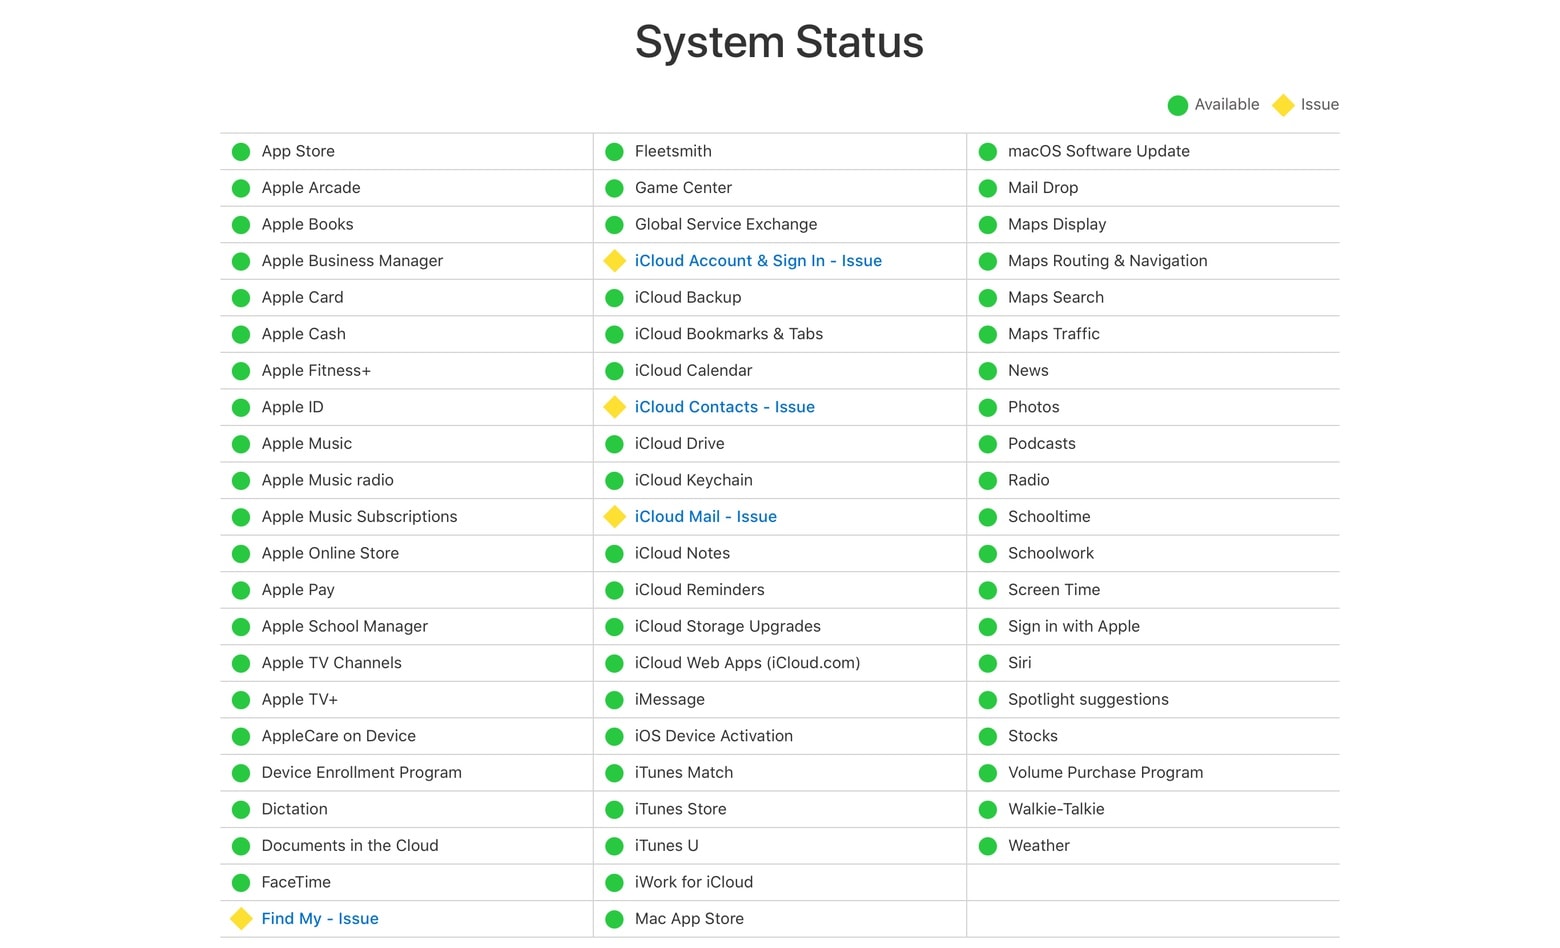1560x948 pixels.
Task: Click the Apple Music row label
Action: pyautogui.click(x=306, y=444)
